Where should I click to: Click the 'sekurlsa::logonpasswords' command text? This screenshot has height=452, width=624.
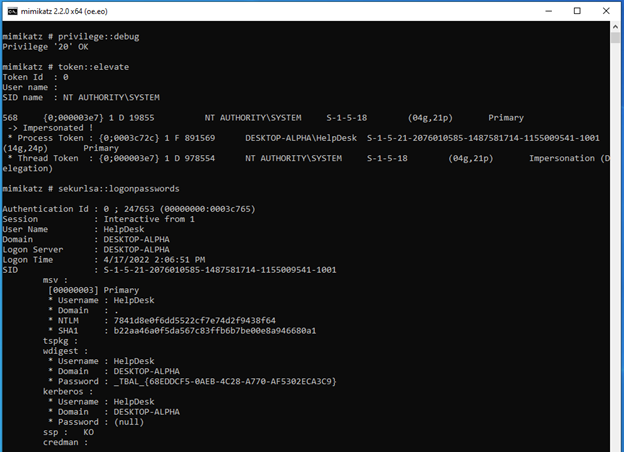(119, 189)
